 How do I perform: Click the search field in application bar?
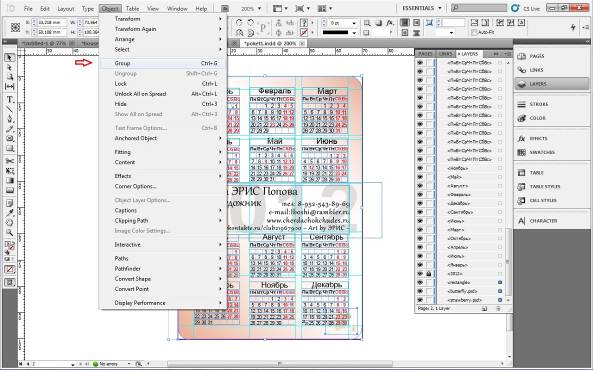pyautogui.click(x=479, y=8)
